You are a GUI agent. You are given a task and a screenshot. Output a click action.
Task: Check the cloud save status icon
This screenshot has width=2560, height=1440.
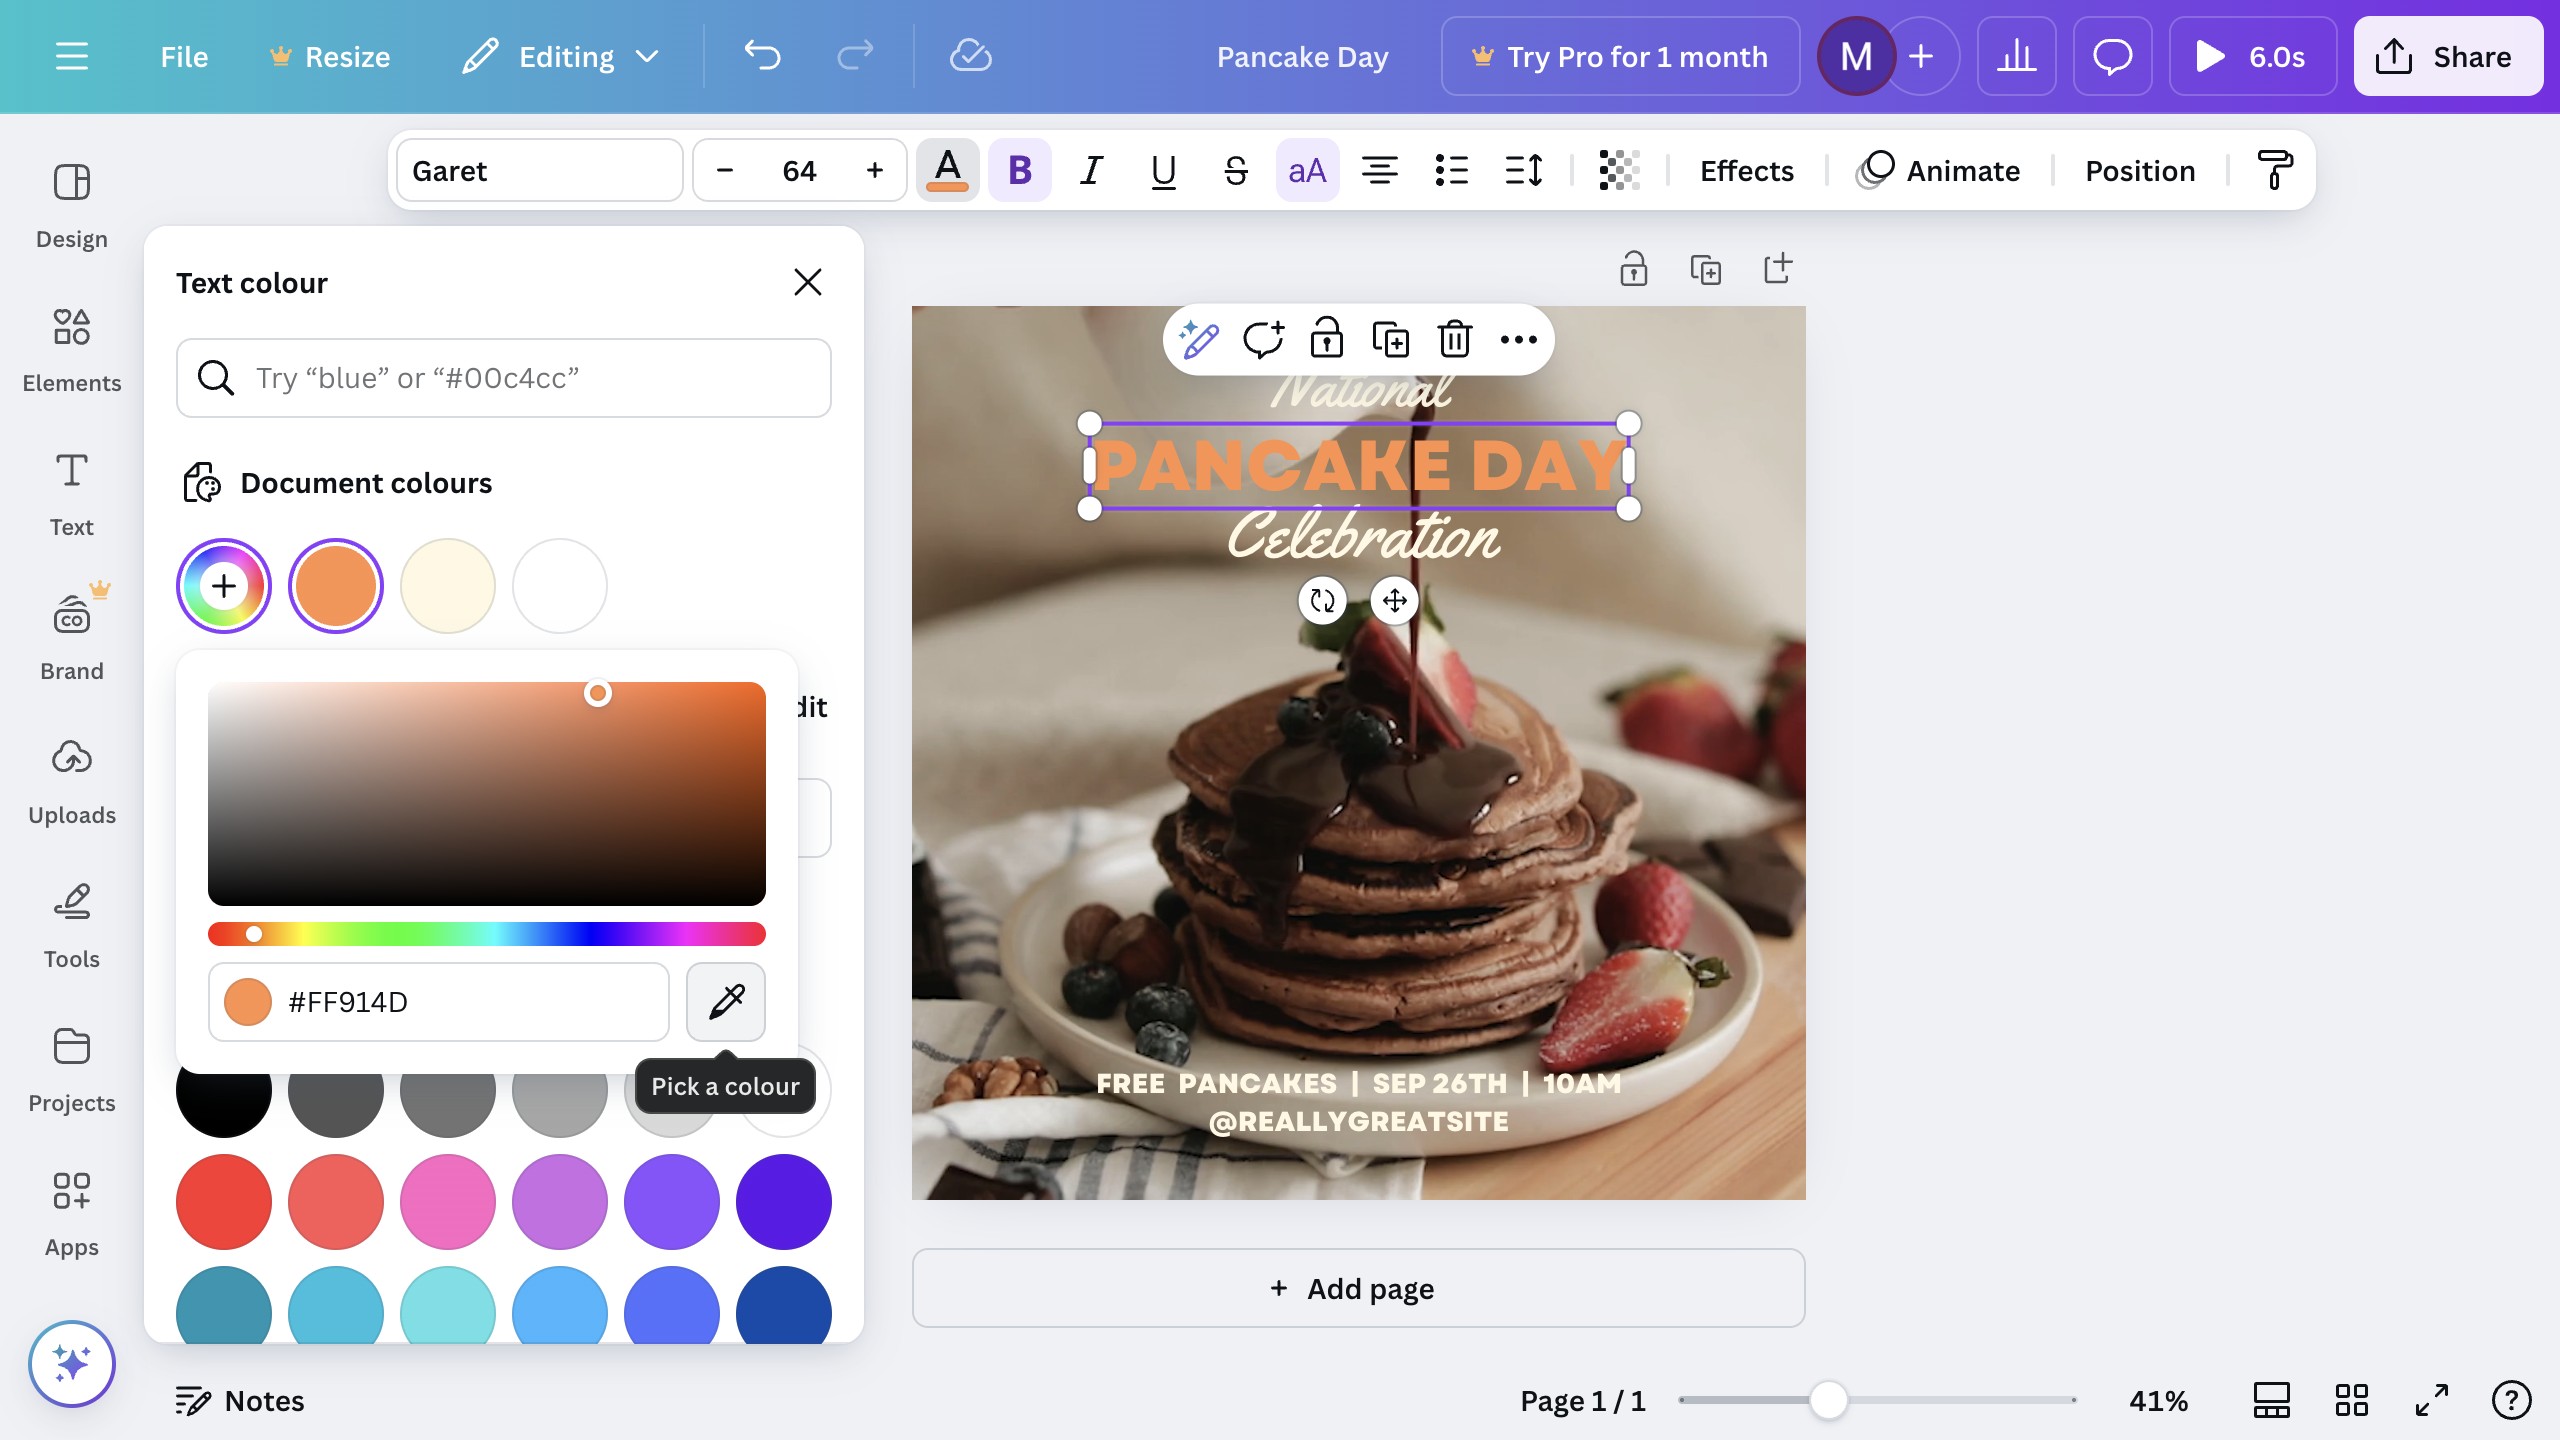point(970,57)
